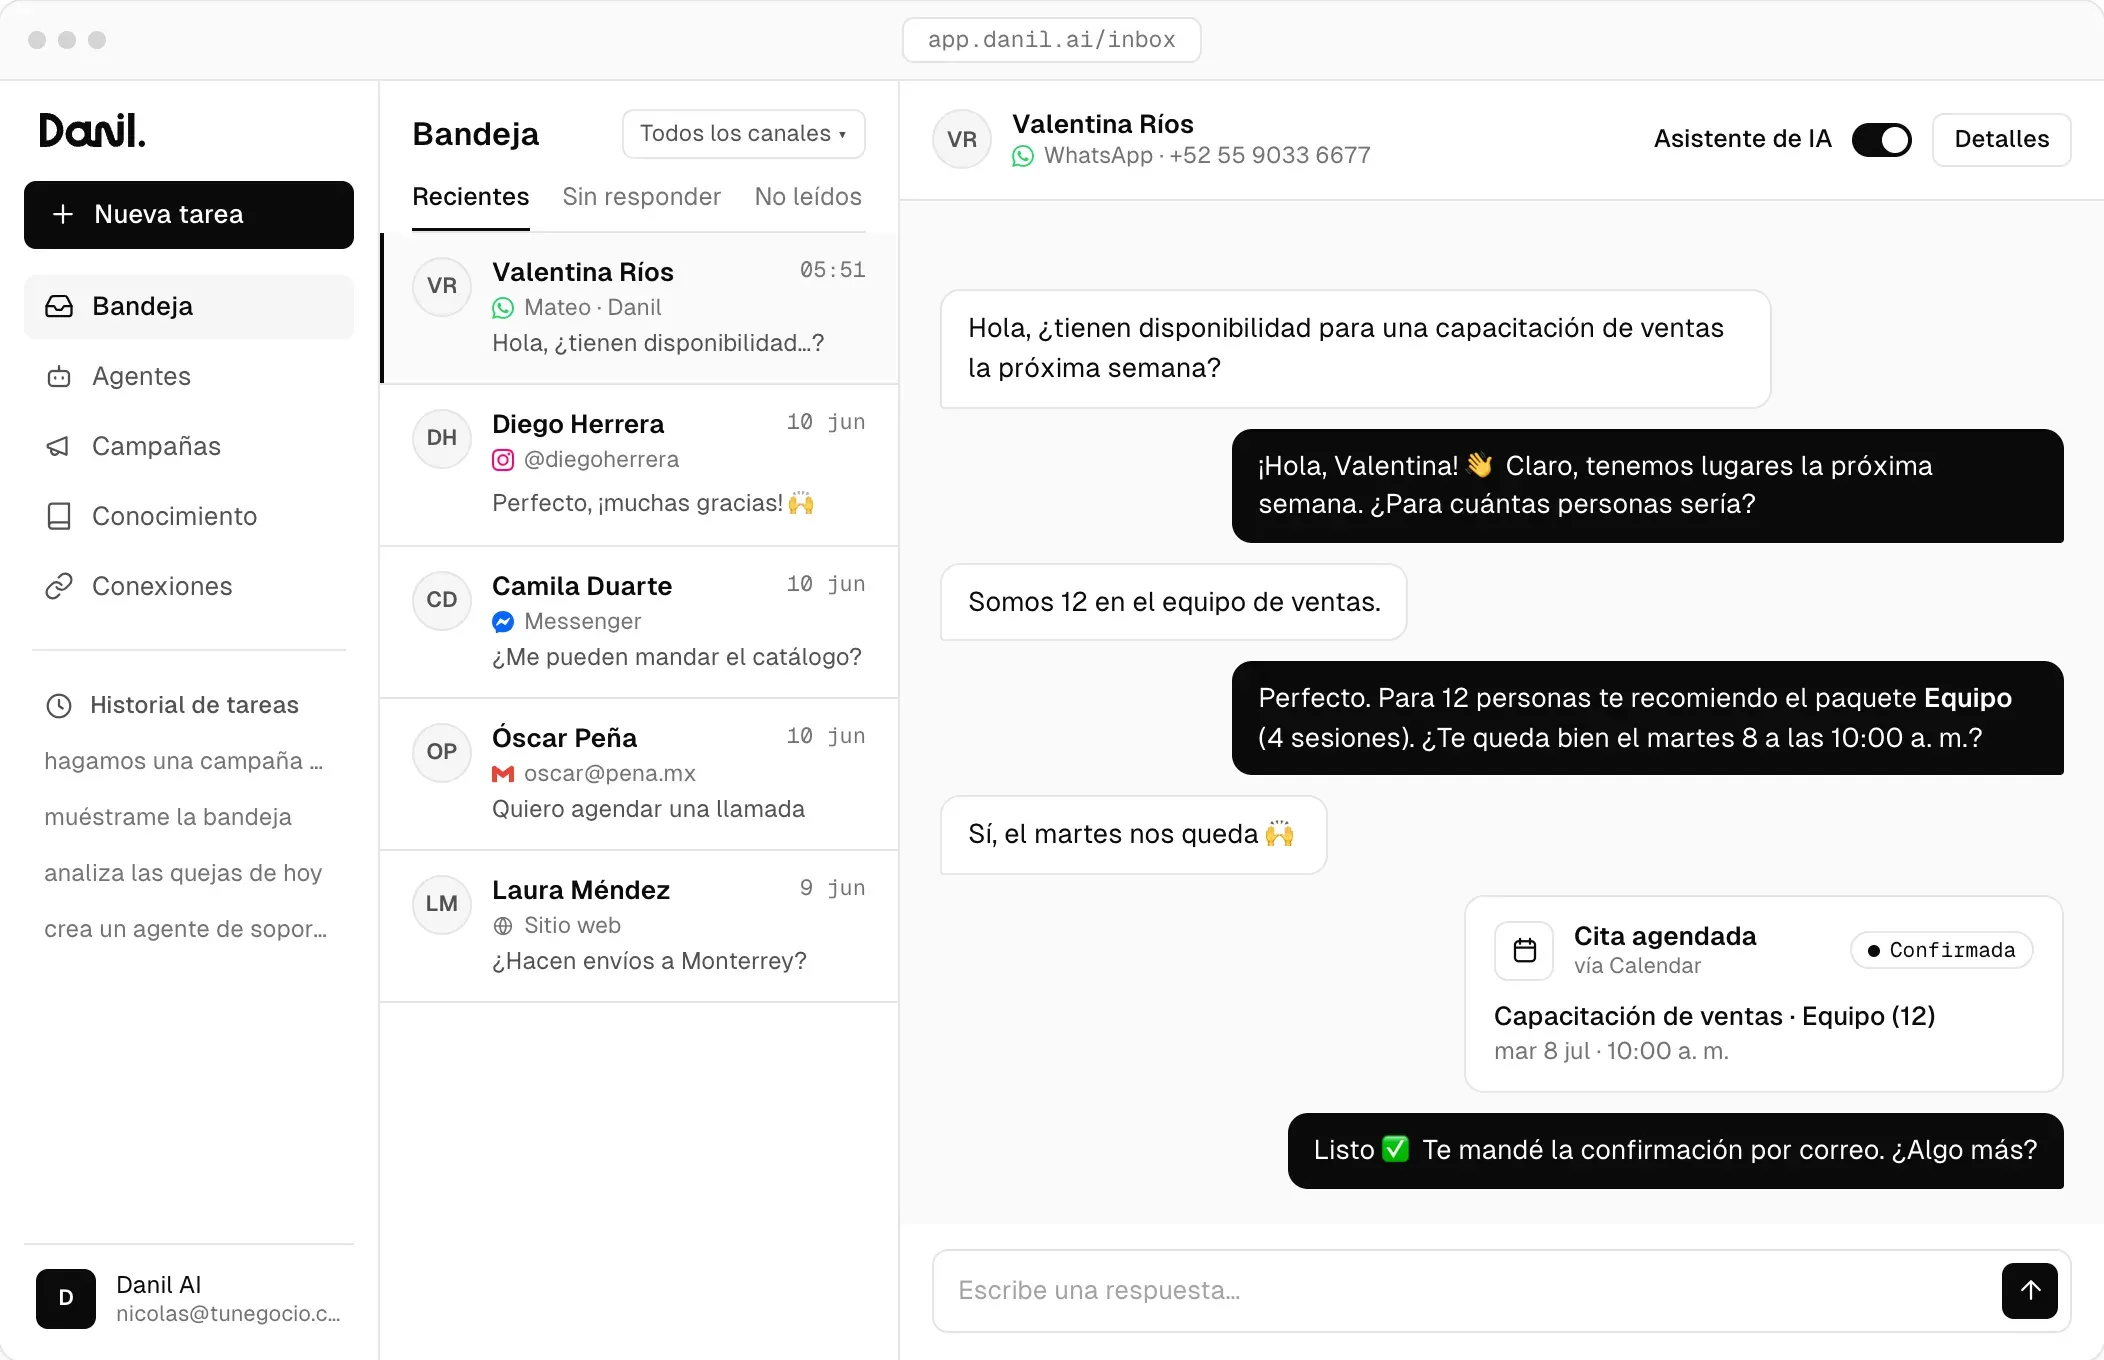
Task: Click the nicolas@tunegocio account email
Action: point(228,1314)
